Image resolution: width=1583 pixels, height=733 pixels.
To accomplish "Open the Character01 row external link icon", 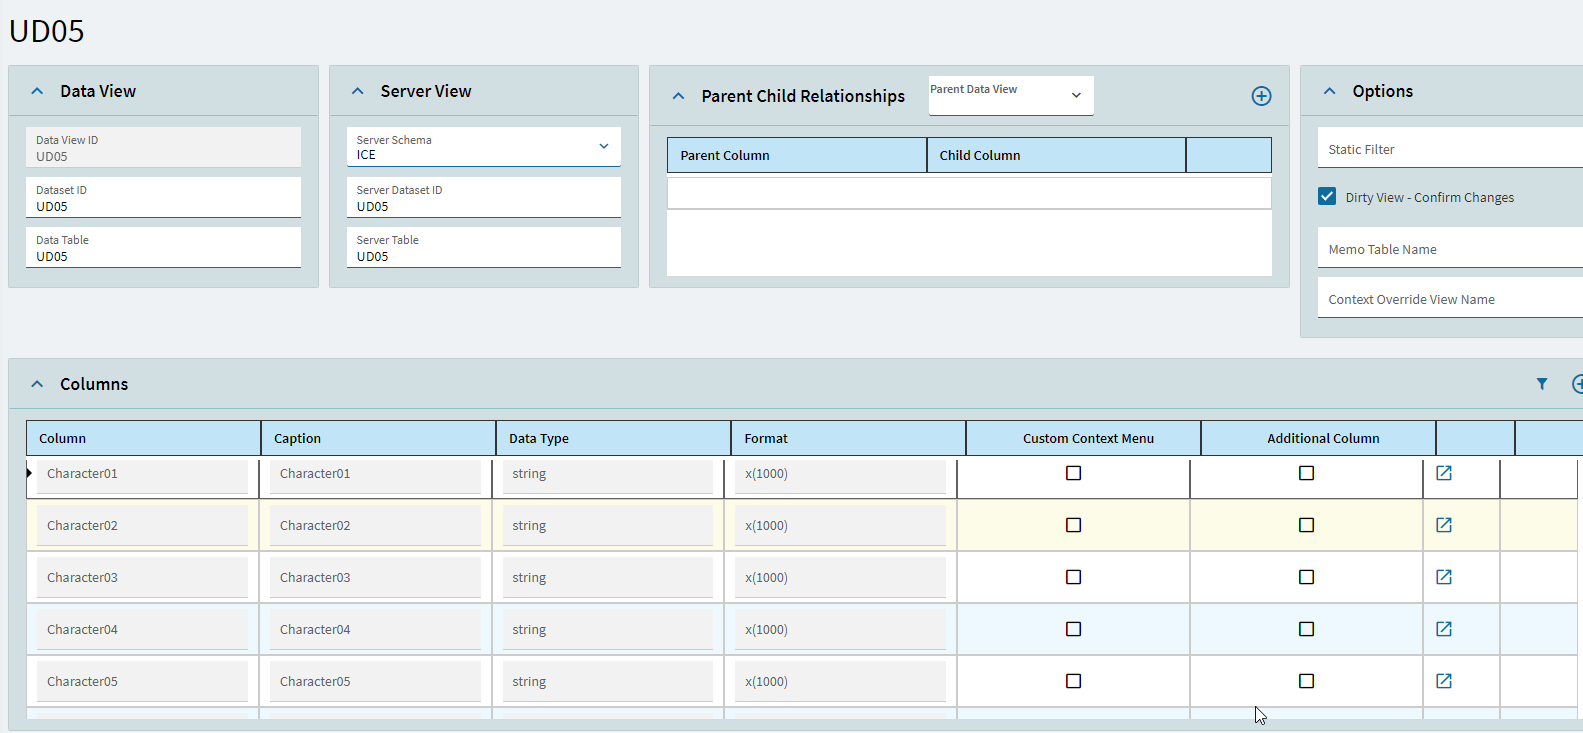I will click(x=1444, y=473).
